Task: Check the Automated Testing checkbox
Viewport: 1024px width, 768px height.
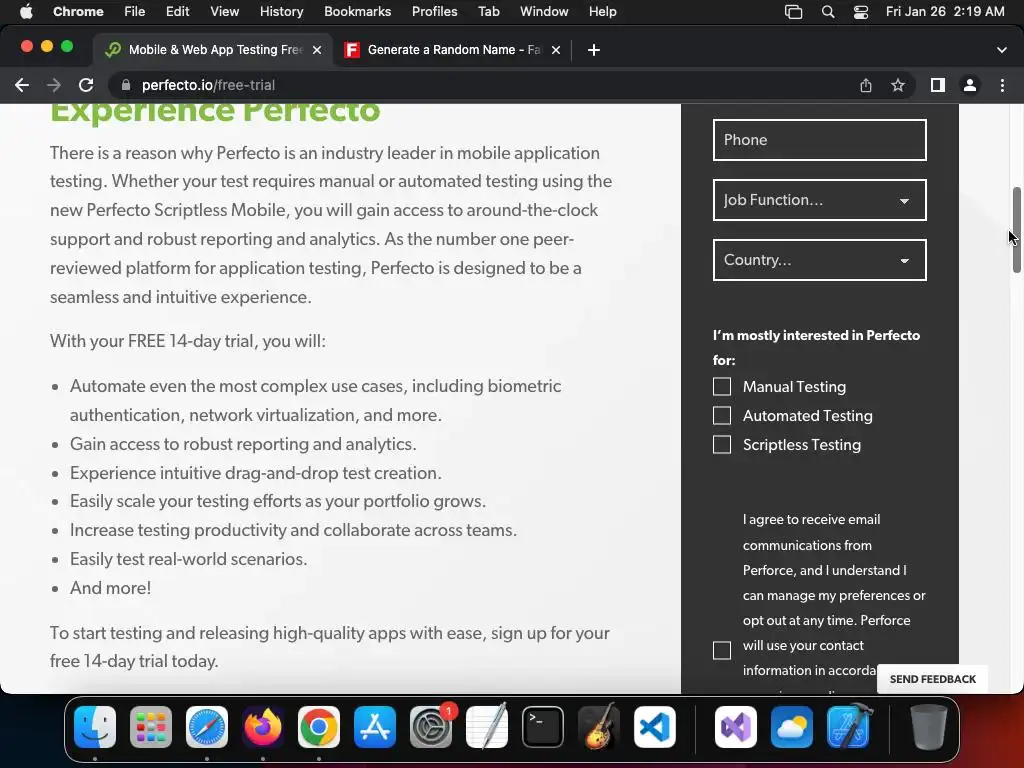Action: pos(722,415)
